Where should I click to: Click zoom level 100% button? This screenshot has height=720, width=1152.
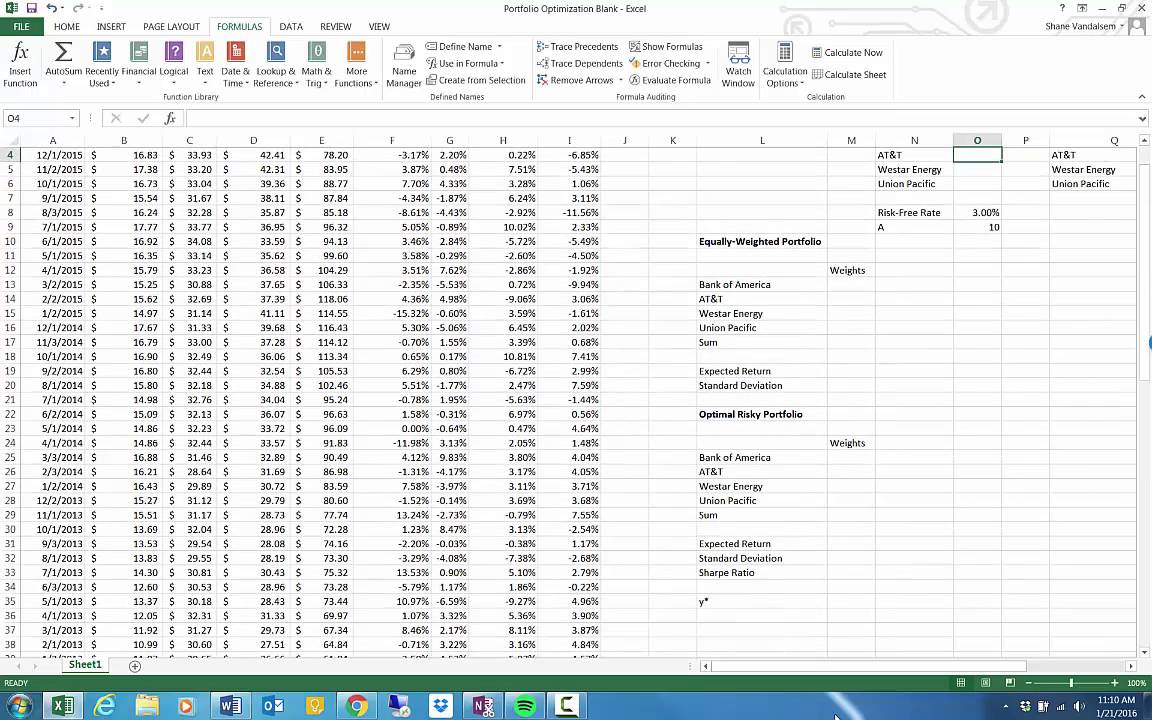coord(1136,683)
